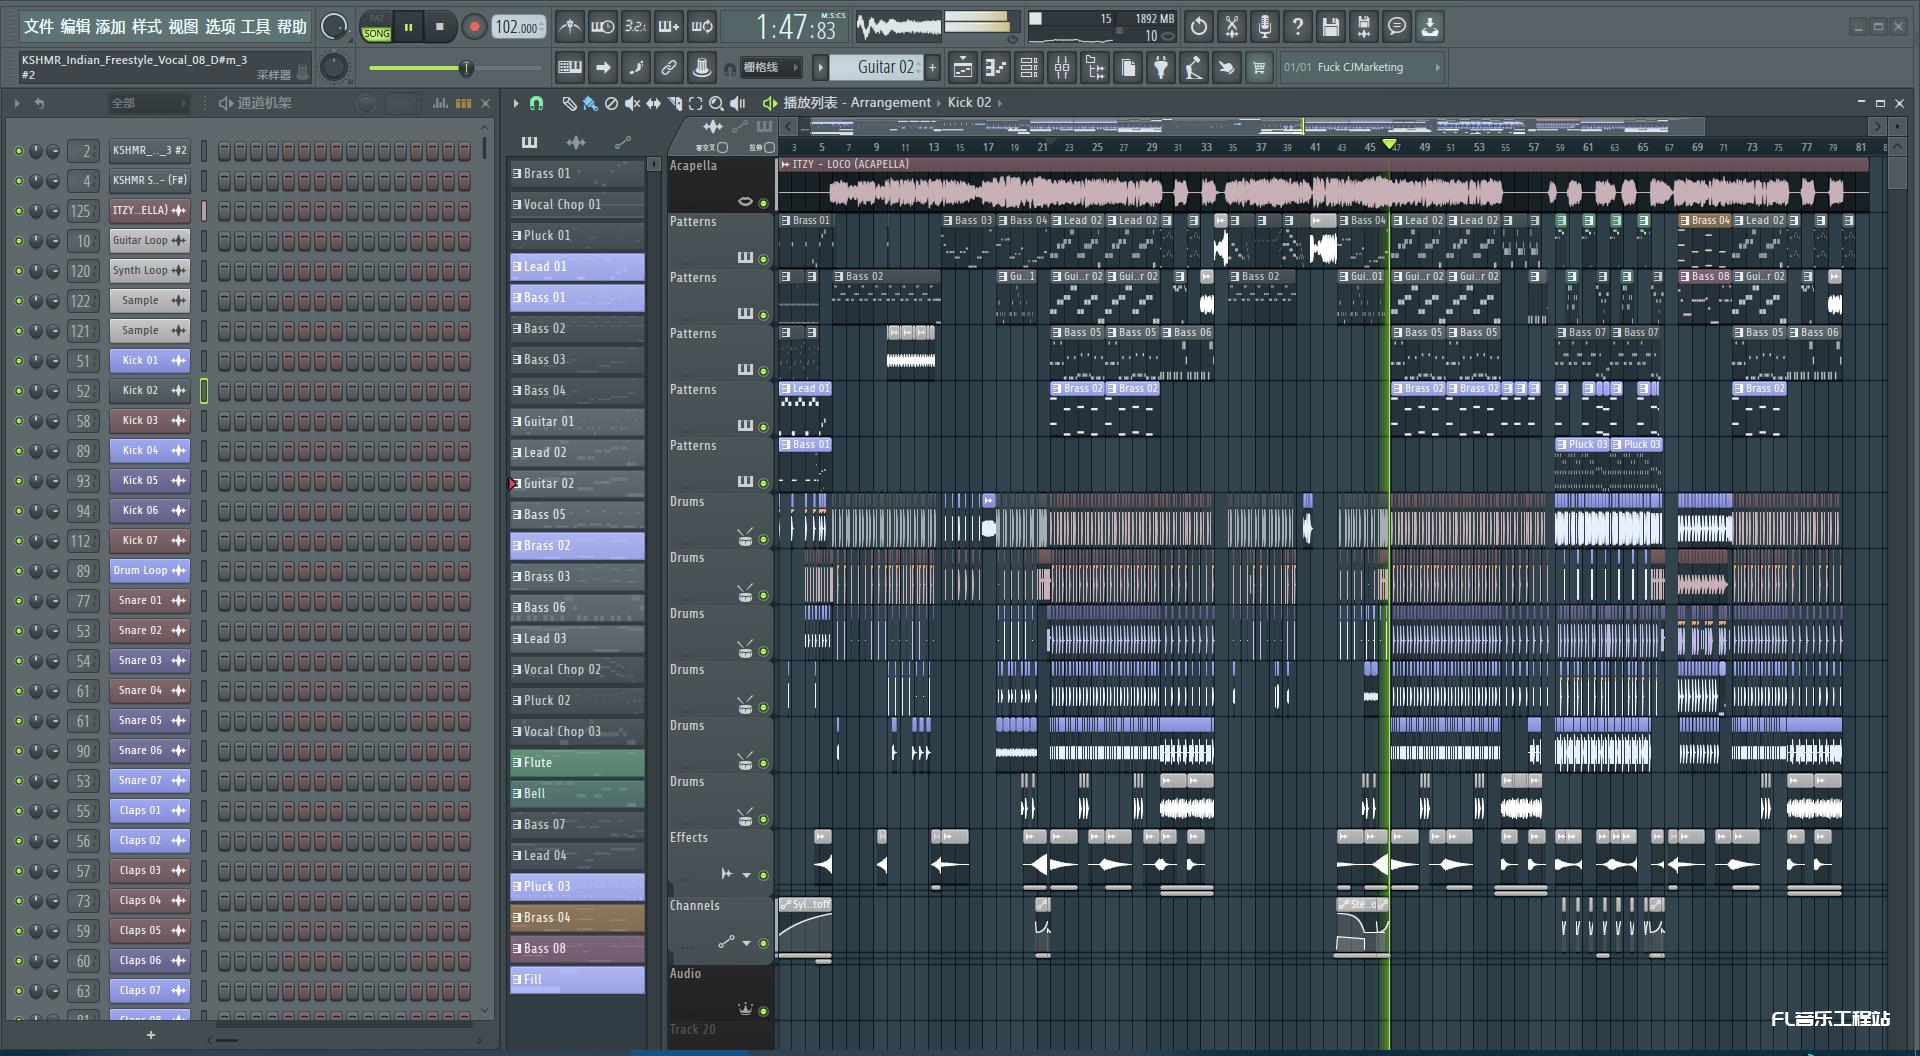
Task: Open the playlist options menu arrow
Action: pos(516,103)
